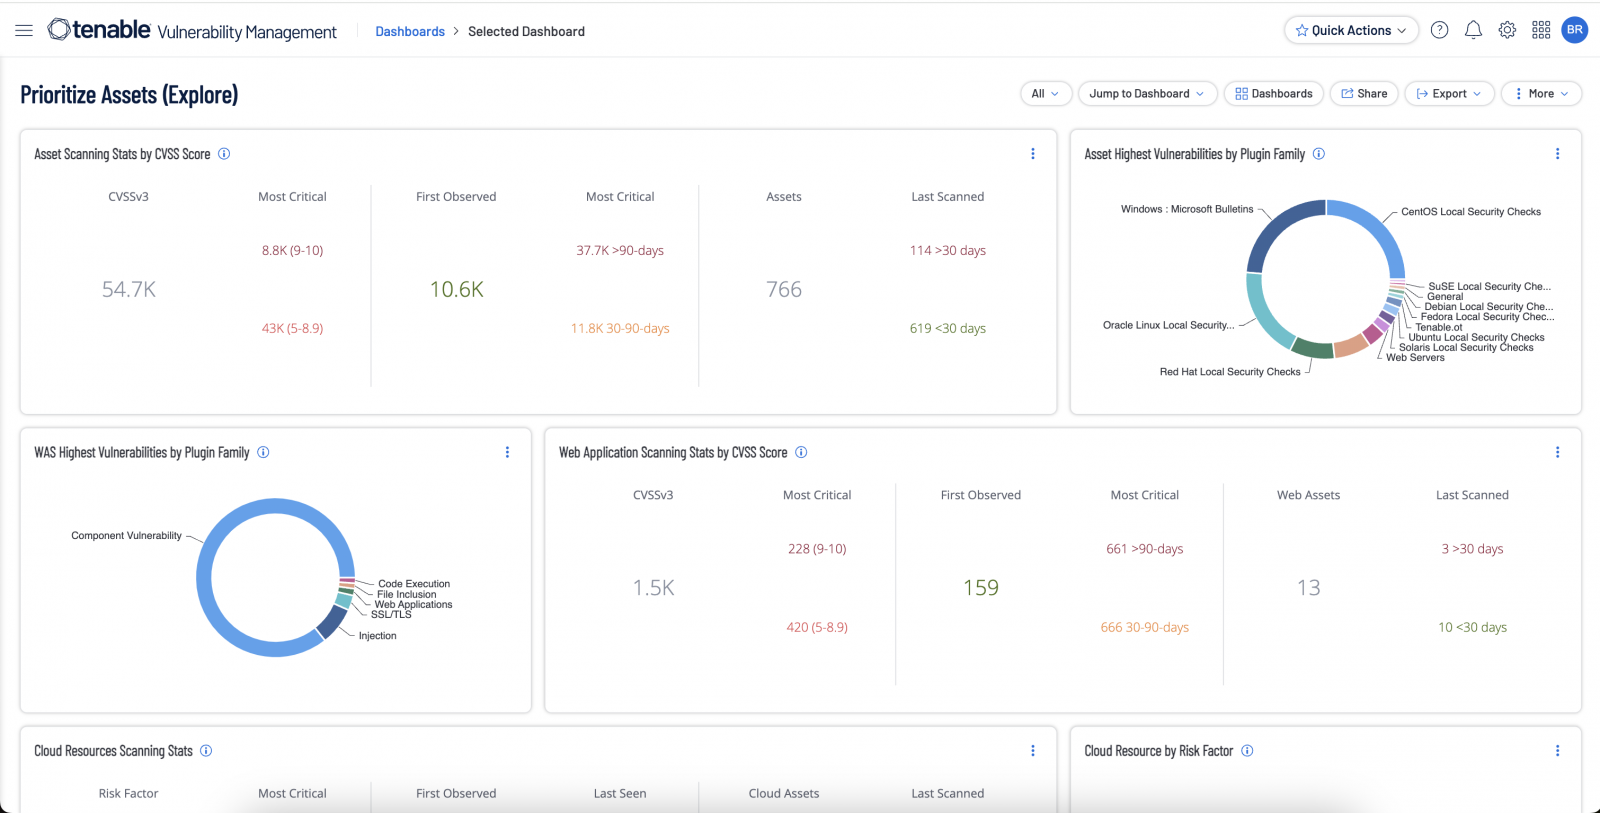
Task: Open the hamburger navigation menu
Action: pyautogui.click(x=24, y=31)
